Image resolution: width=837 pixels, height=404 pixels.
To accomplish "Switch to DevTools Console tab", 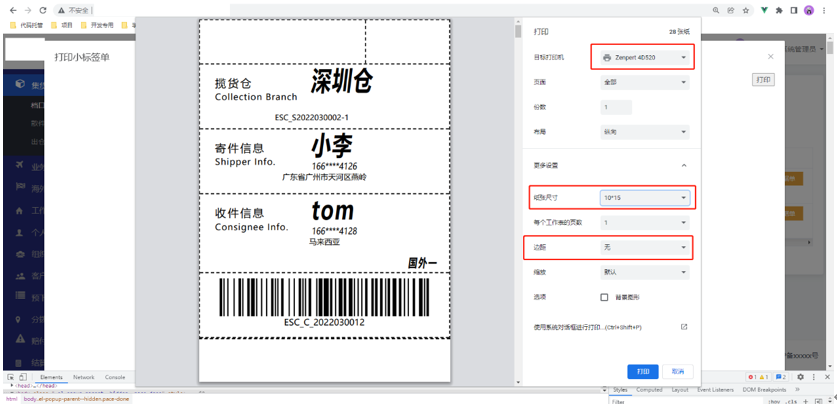I will click(115, 377).
